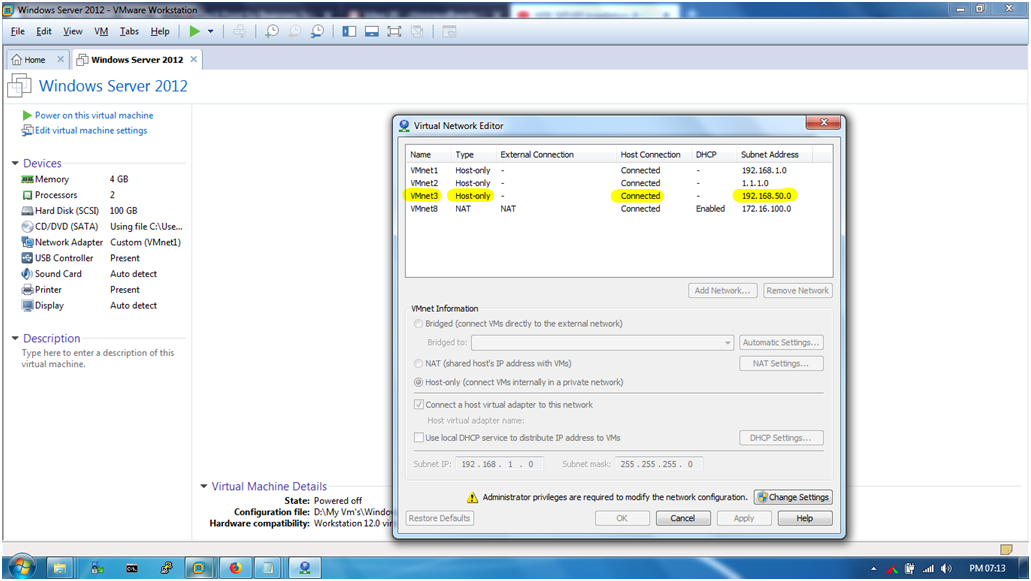Select the Hard Disk (SCSI) device

click(102, 210)
